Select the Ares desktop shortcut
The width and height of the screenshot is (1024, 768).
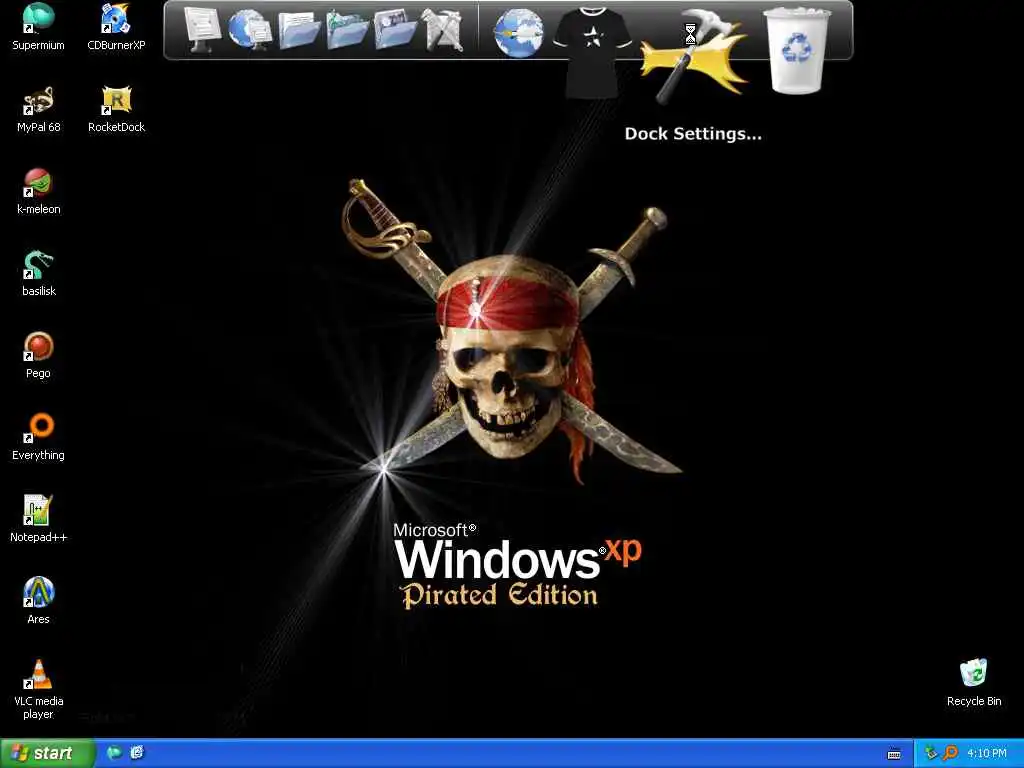tap(39, 601)
